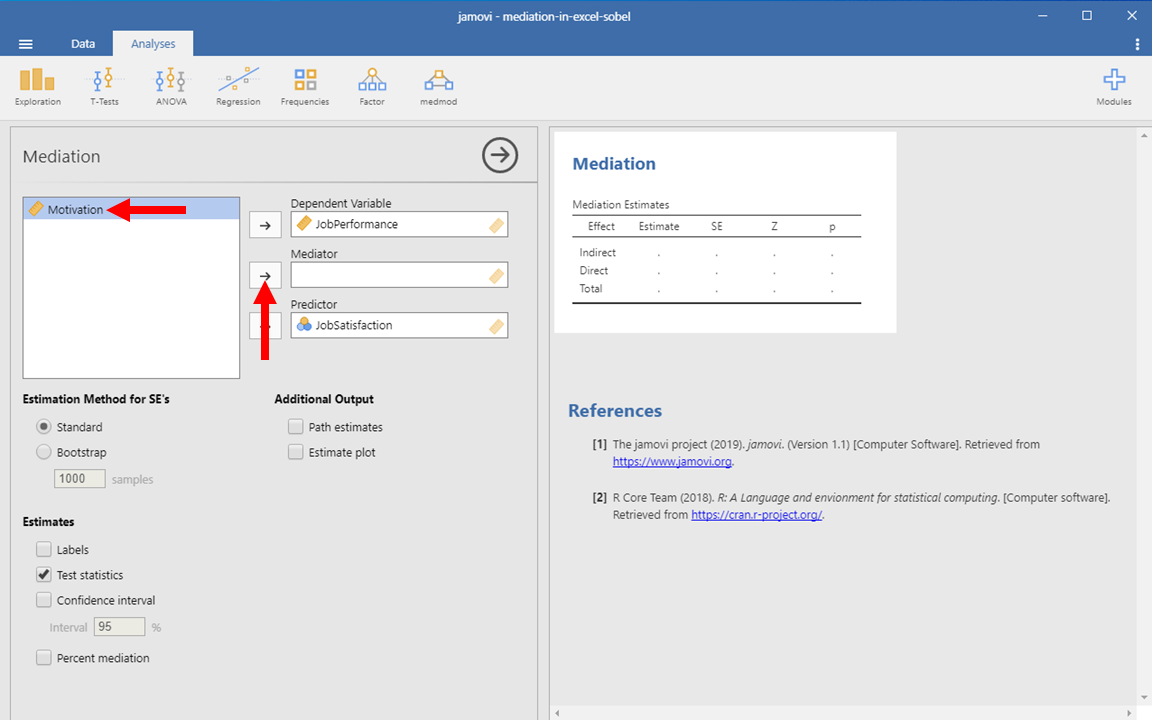
Task: Enable the Path estimates checkbox
Action: [295, 427]
